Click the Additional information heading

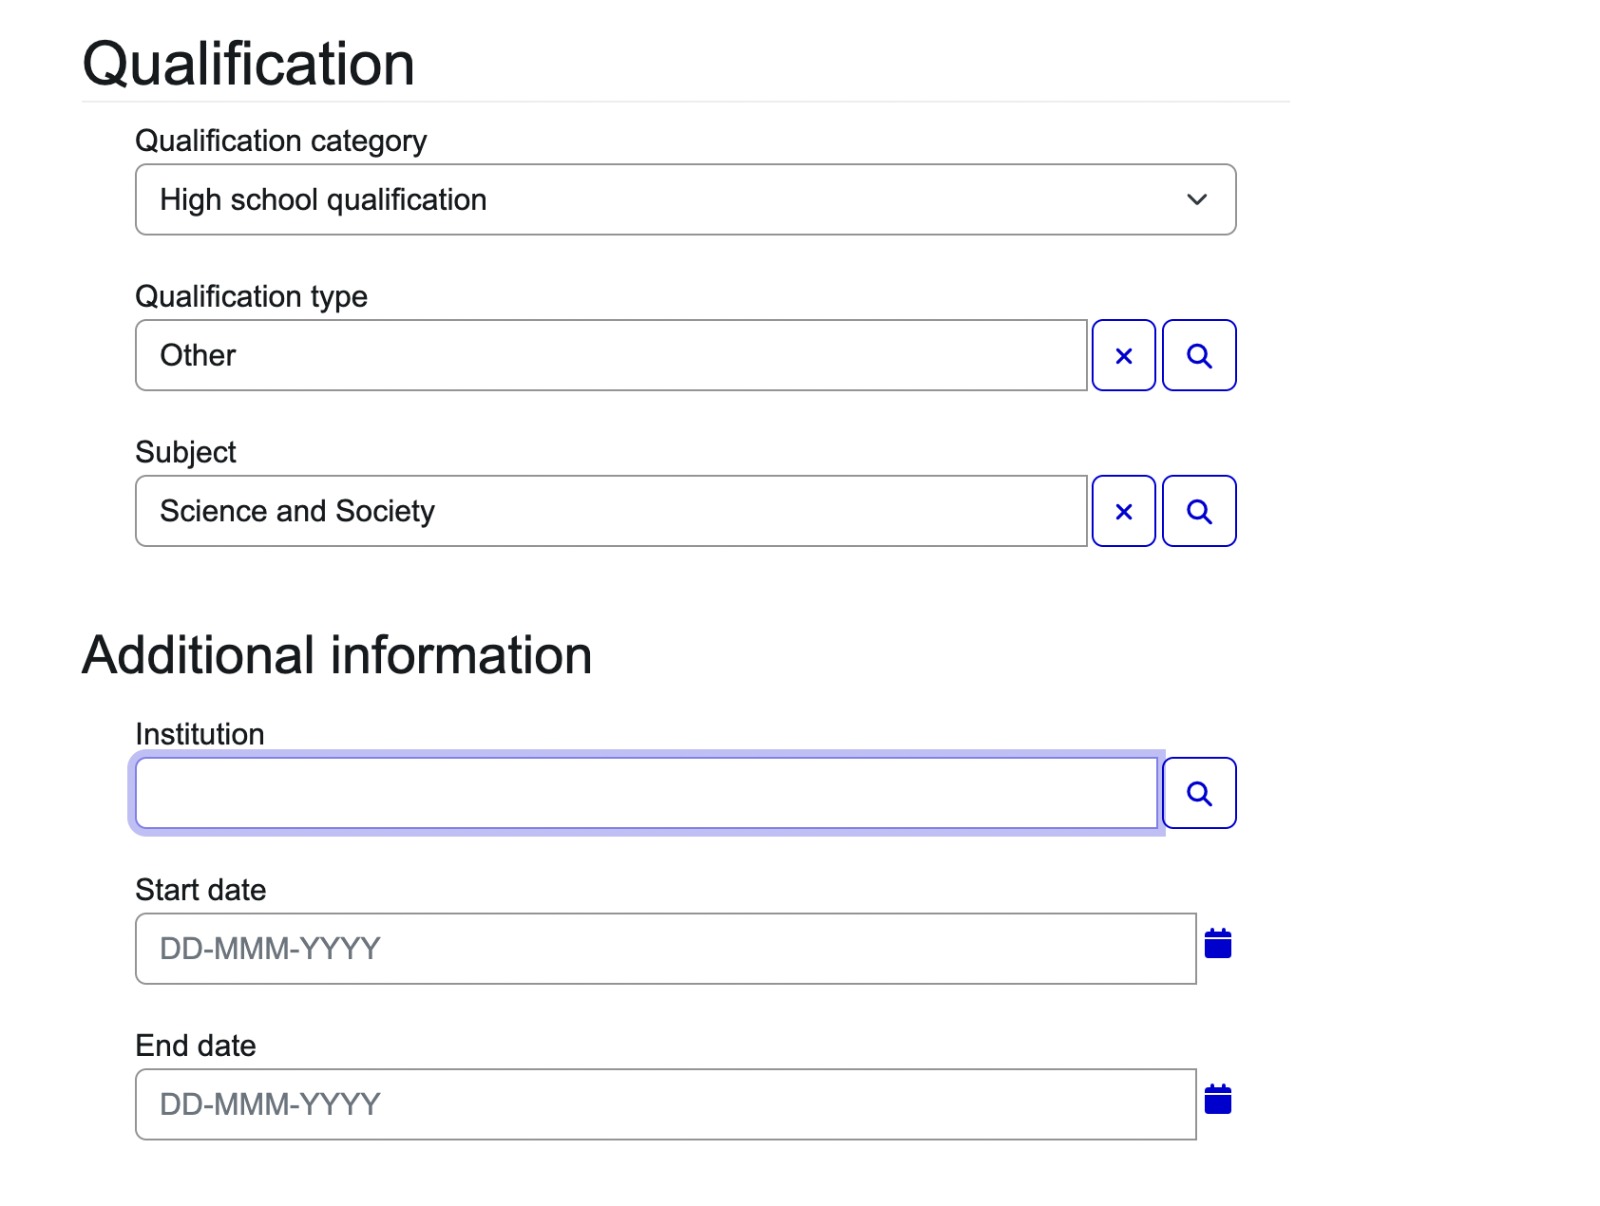click(337, 656)
